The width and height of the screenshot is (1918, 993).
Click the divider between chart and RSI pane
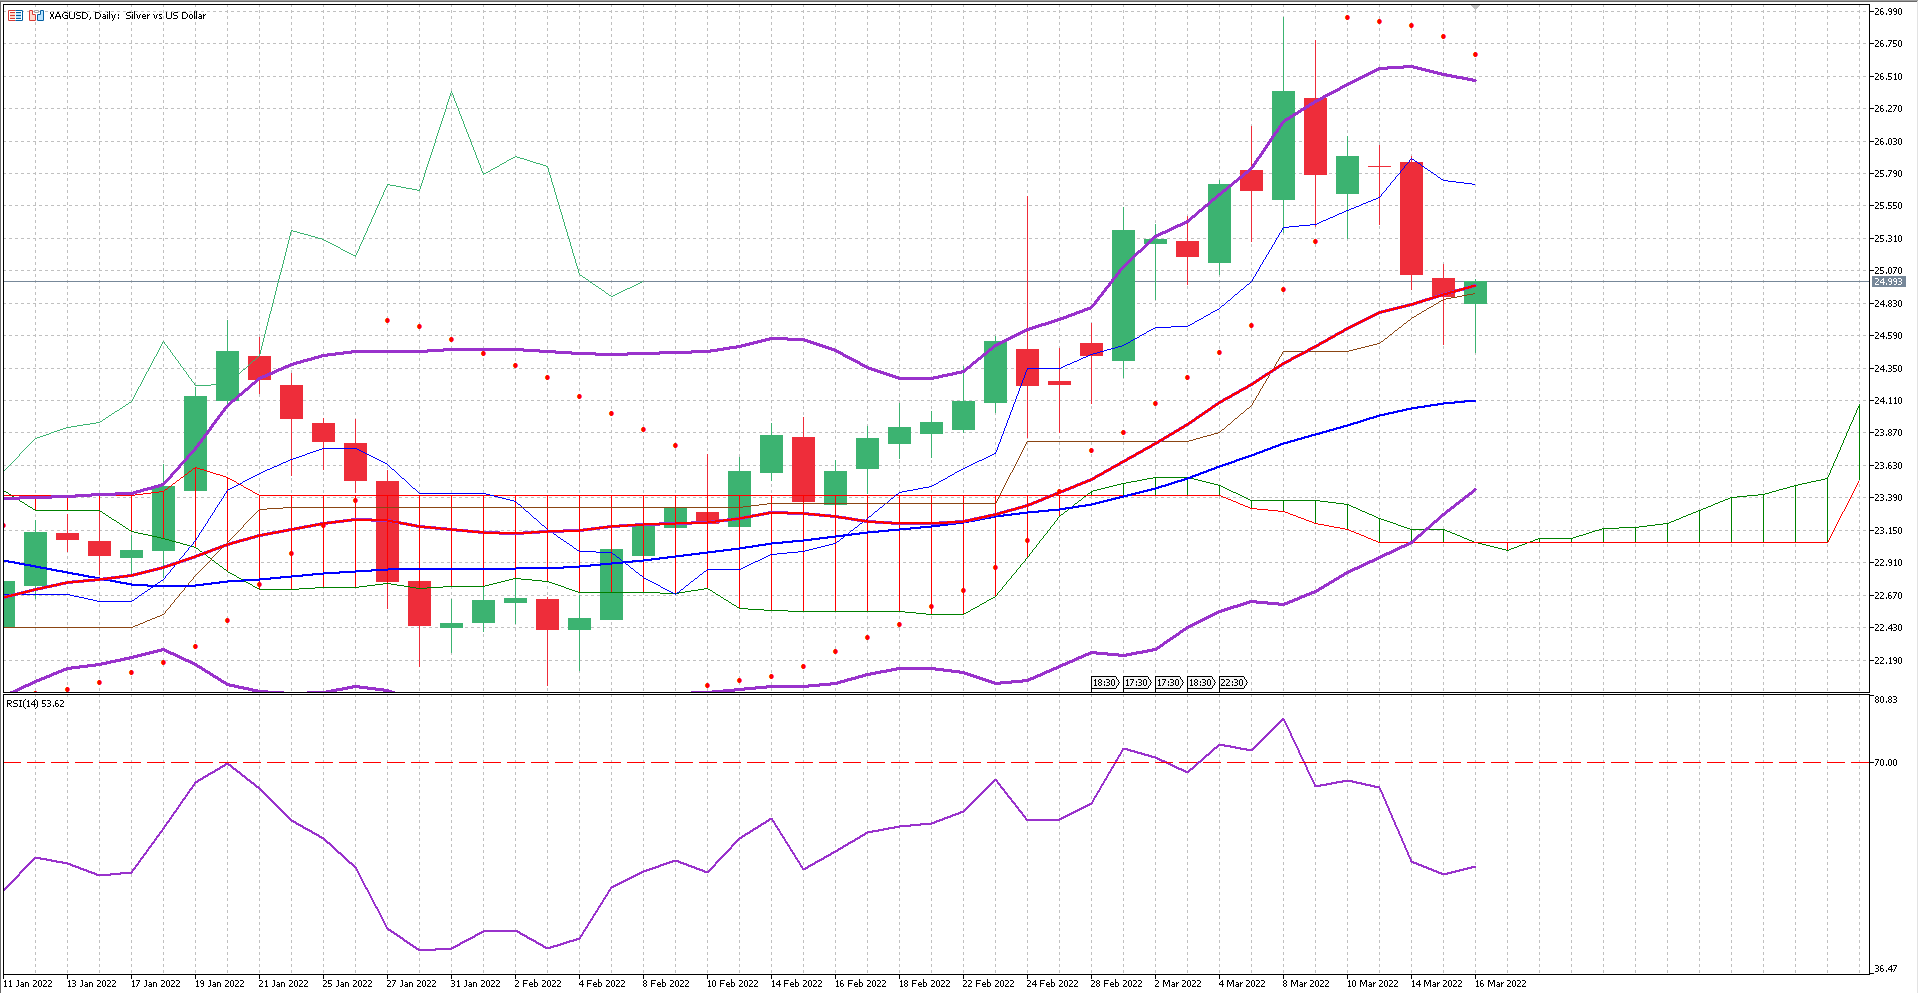[935, 694]
